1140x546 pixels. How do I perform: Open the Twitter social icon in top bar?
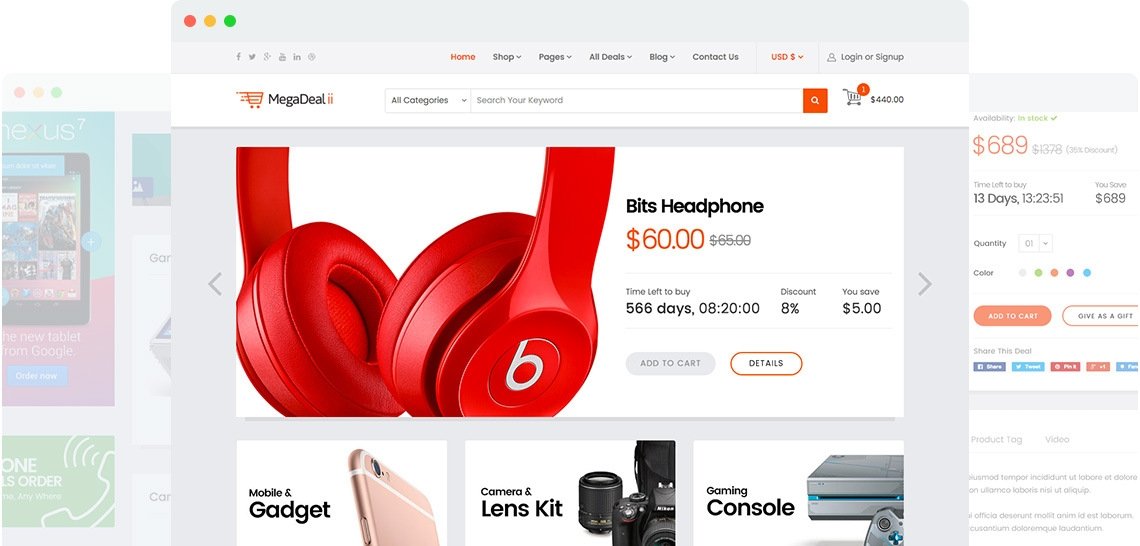tap(252, 57)
